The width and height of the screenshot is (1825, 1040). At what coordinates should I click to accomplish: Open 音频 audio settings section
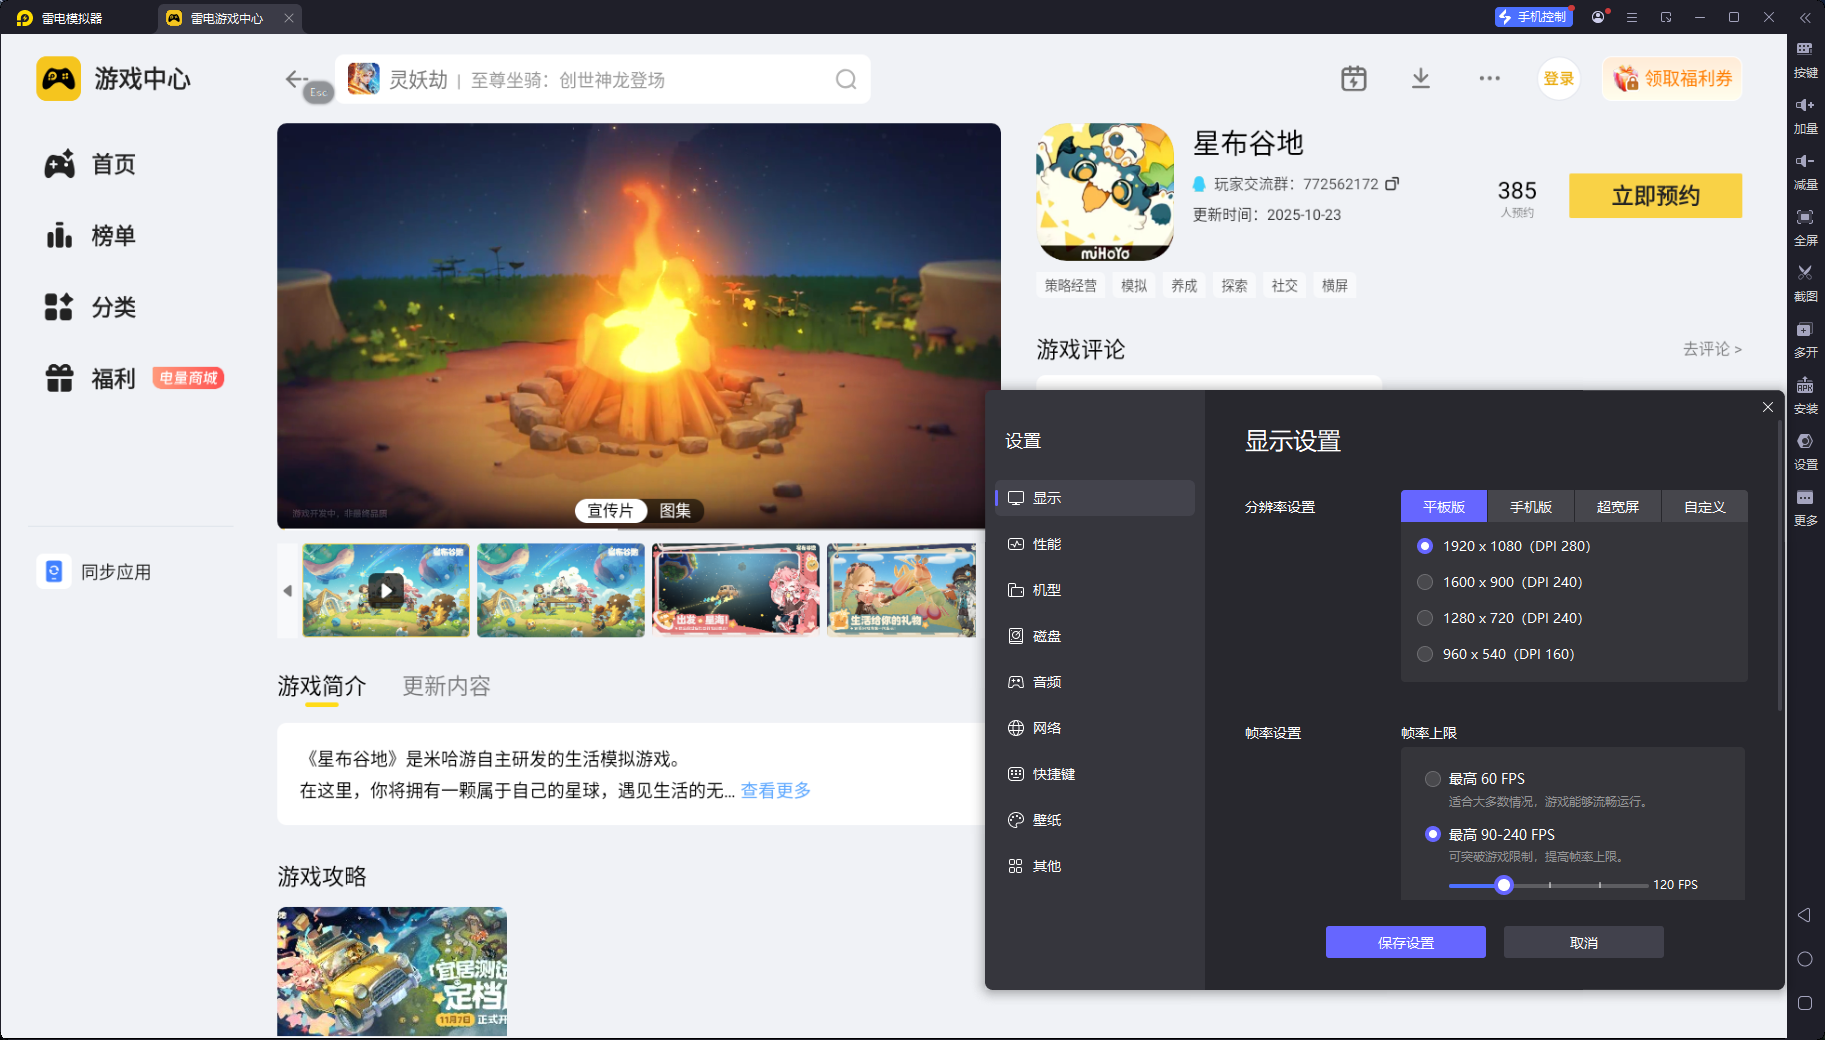click(1095, 682)
